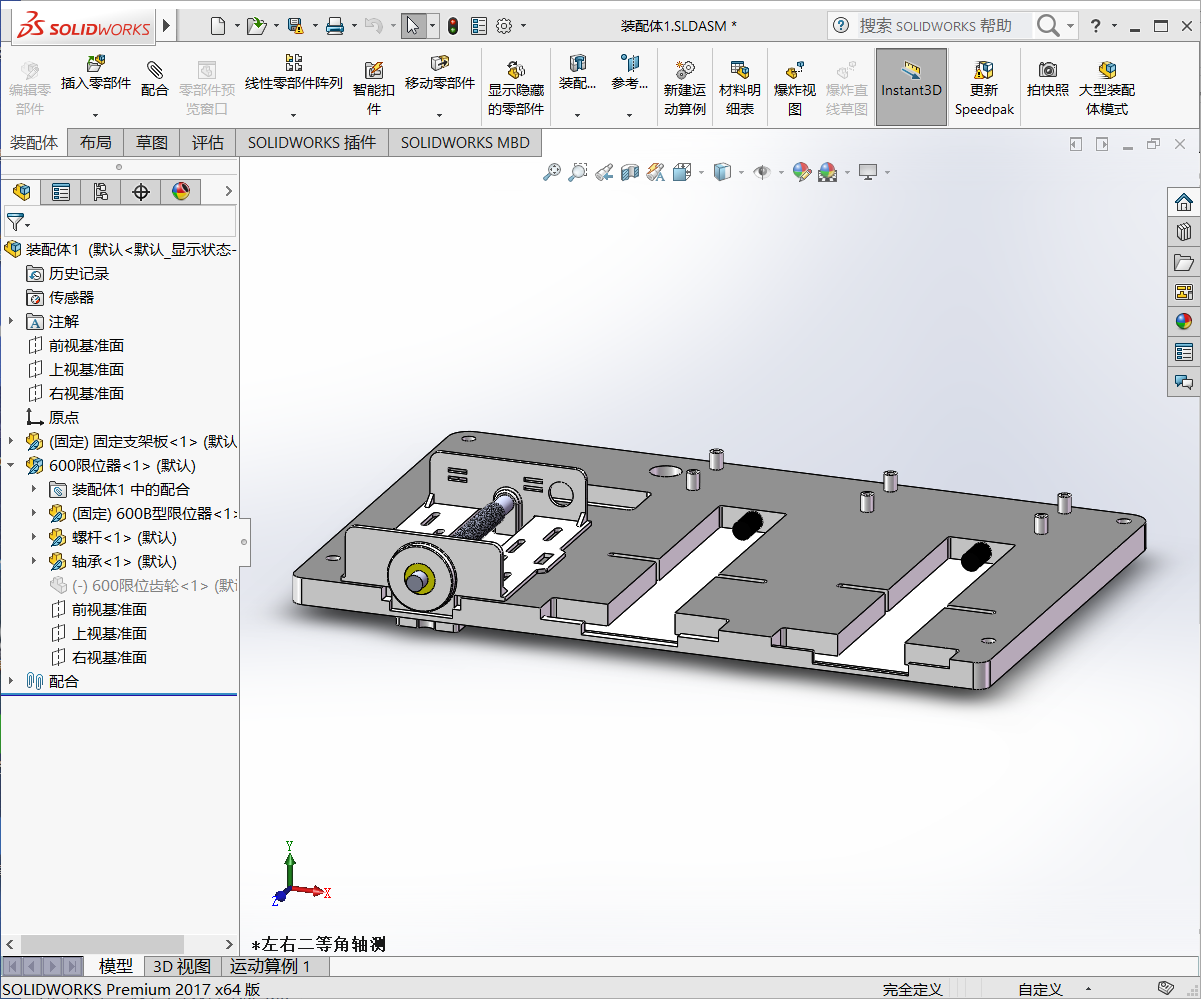Select the 模型 (Model) bottom tab
1201x999 pixels.
click(x=116, y=966)
